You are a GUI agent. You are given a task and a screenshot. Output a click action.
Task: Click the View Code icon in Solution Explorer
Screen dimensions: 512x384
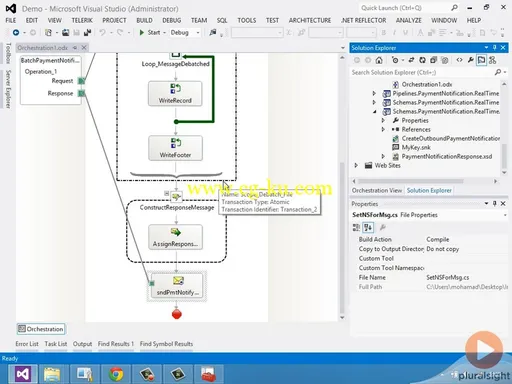click(459, 60)
